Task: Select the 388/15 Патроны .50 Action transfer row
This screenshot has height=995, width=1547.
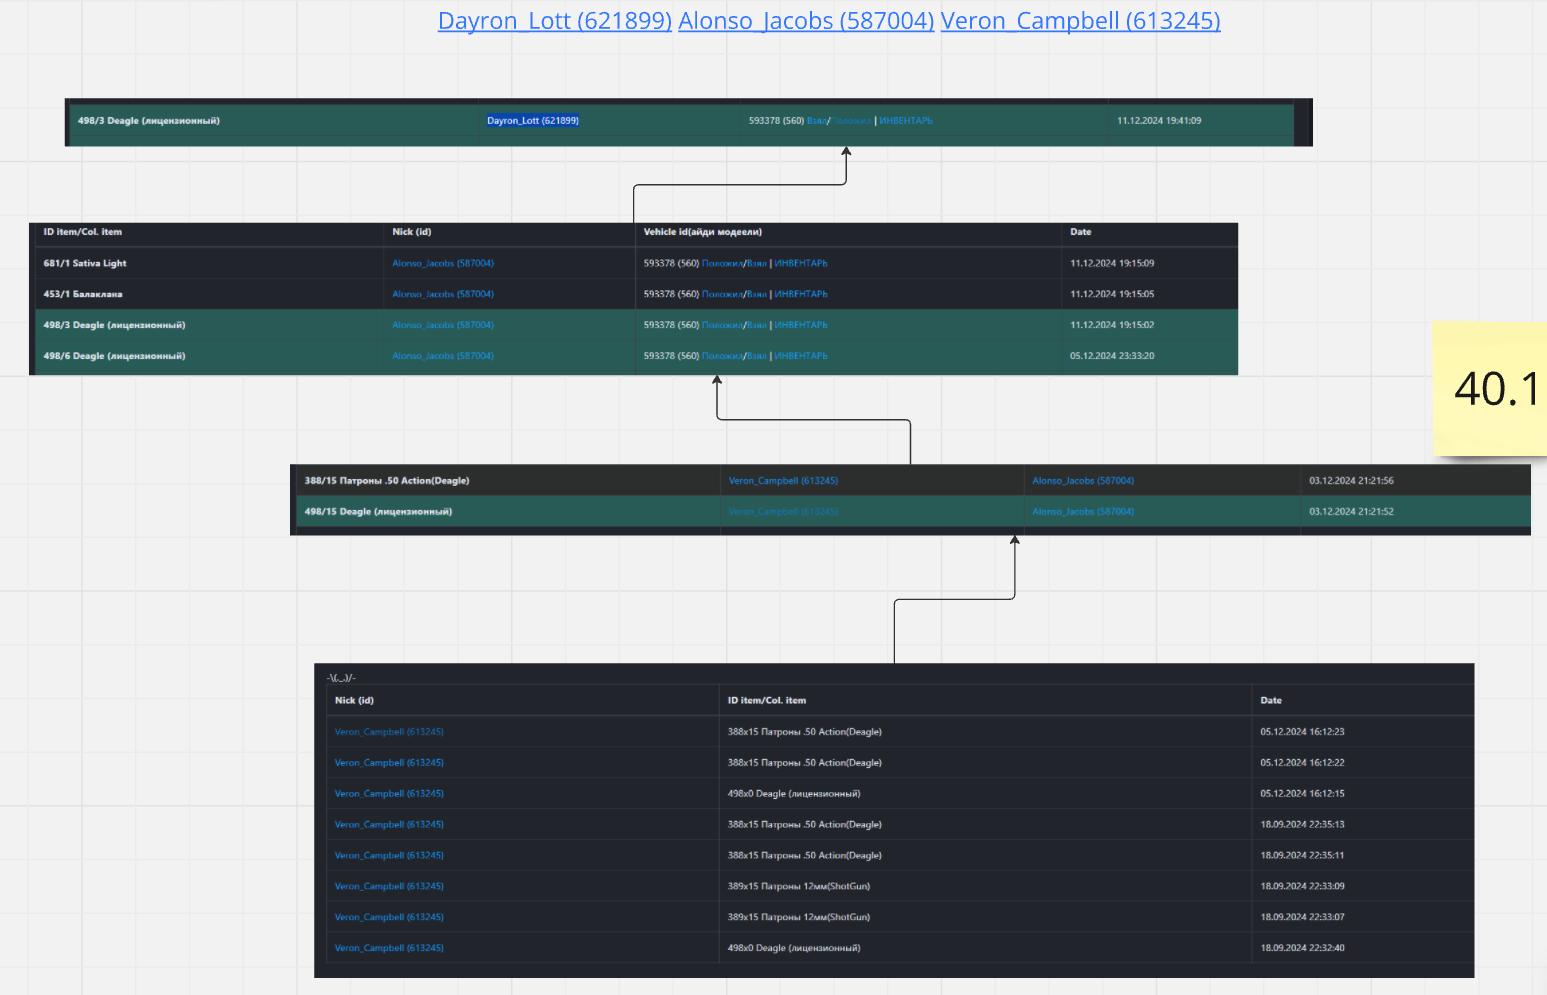Action: [x=387, y=481]
